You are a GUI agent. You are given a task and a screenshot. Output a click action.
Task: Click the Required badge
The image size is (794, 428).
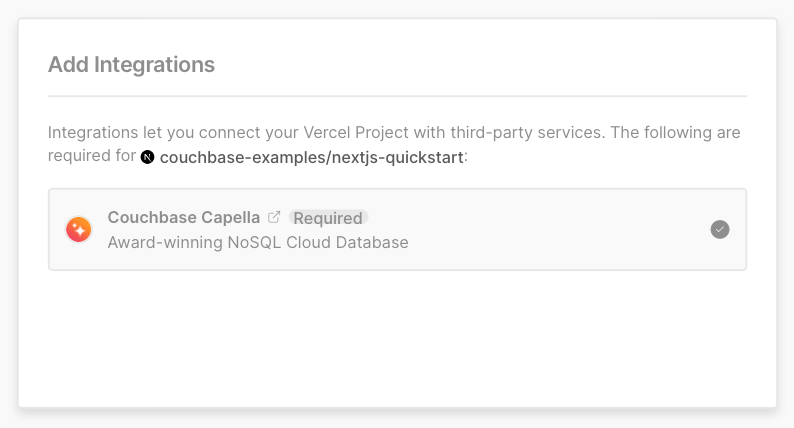coord(328,218)
